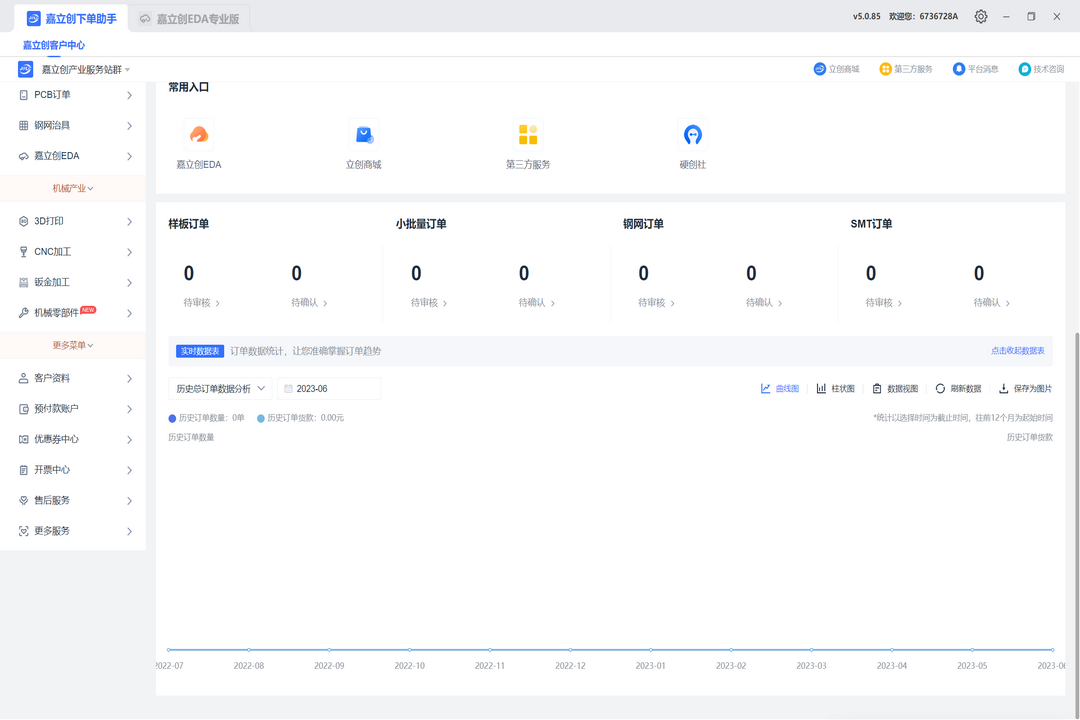Toggle 历史订单数量 legend series
This screenshot has height=720, width=1080.
click(x=207, y=418)
